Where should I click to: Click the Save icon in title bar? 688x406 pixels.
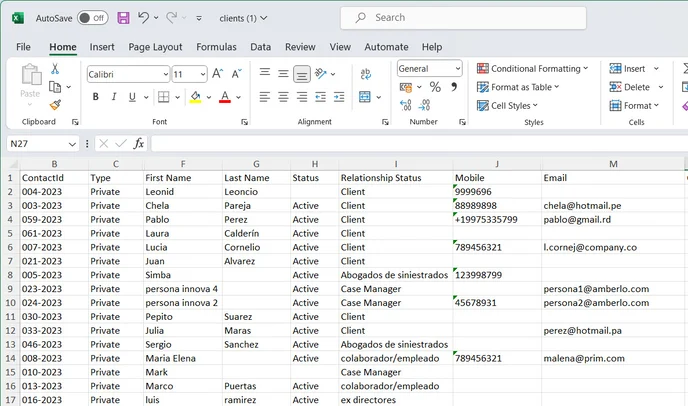(123, 18)
